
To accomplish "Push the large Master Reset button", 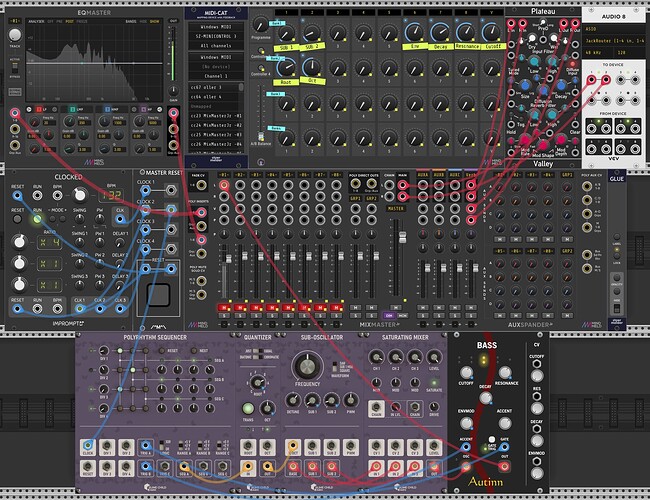I will [158, 295].
